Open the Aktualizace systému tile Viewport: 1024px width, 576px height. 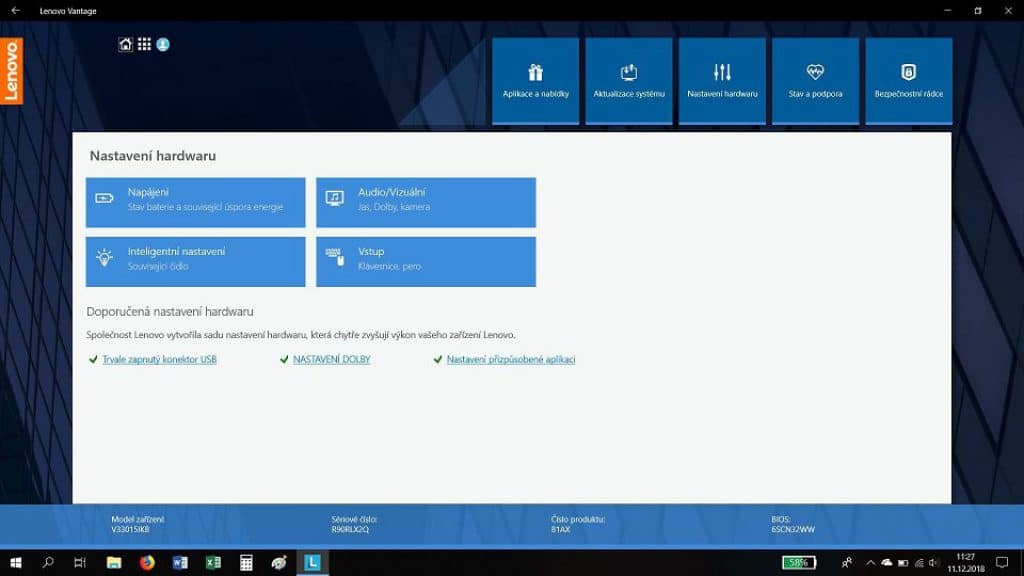[629, 81]
